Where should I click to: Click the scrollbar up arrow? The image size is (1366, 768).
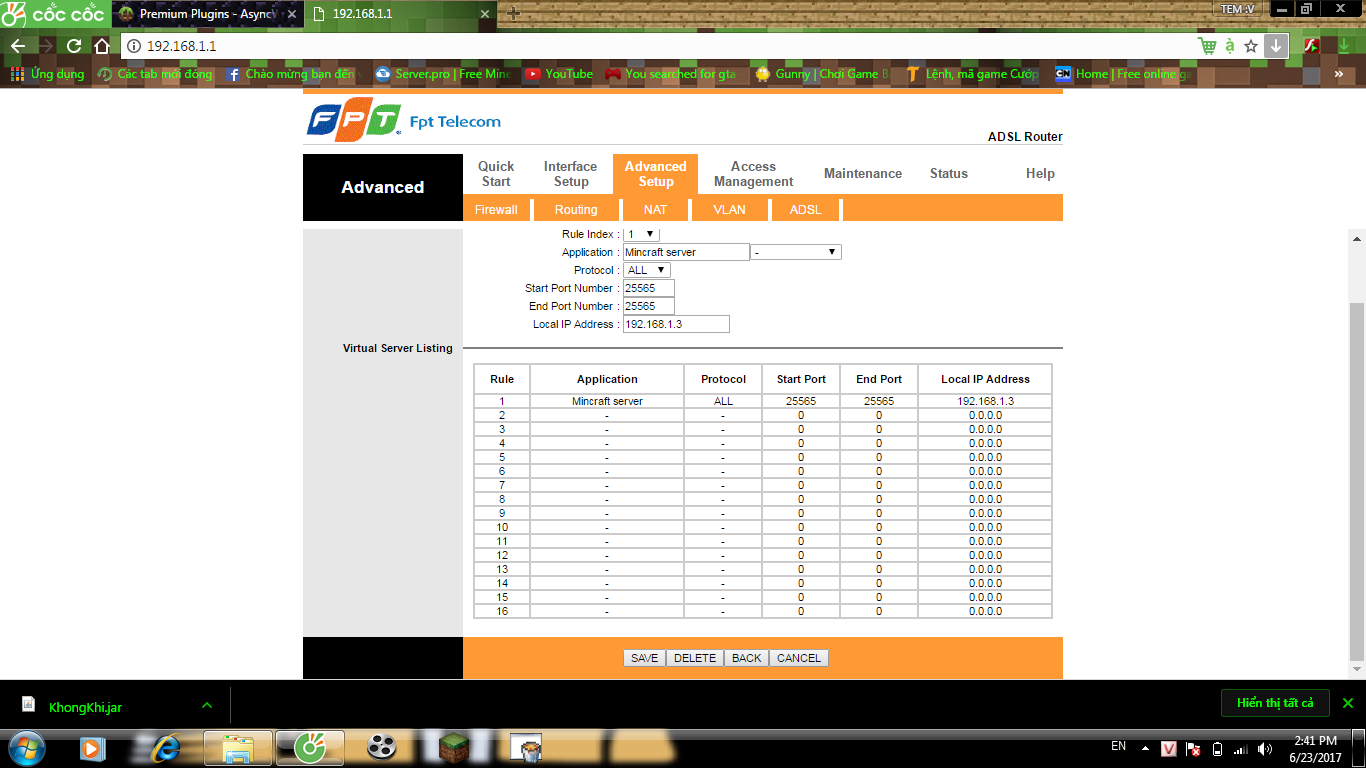[1357, 239]
